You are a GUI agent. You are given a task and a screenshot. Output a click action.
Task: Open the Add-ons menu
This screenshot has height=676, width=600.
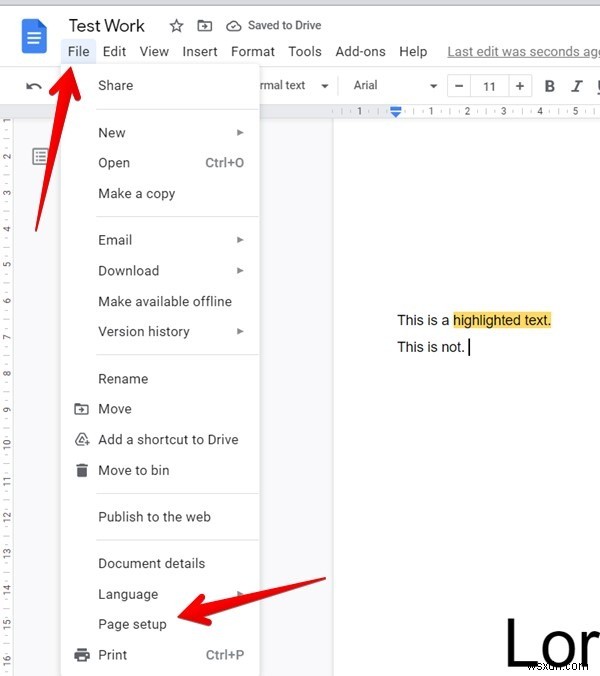coord(360,52)
